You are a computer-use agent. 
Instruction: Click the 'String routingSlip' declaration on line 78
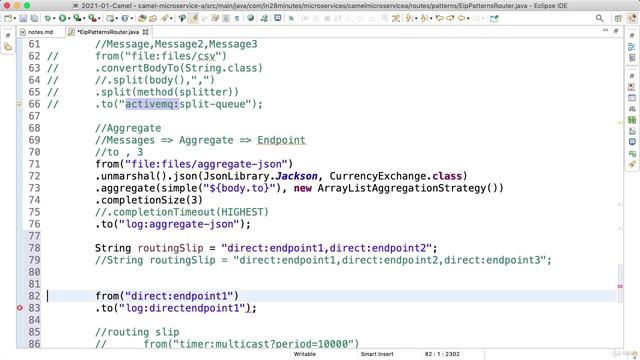pos(149,248)
